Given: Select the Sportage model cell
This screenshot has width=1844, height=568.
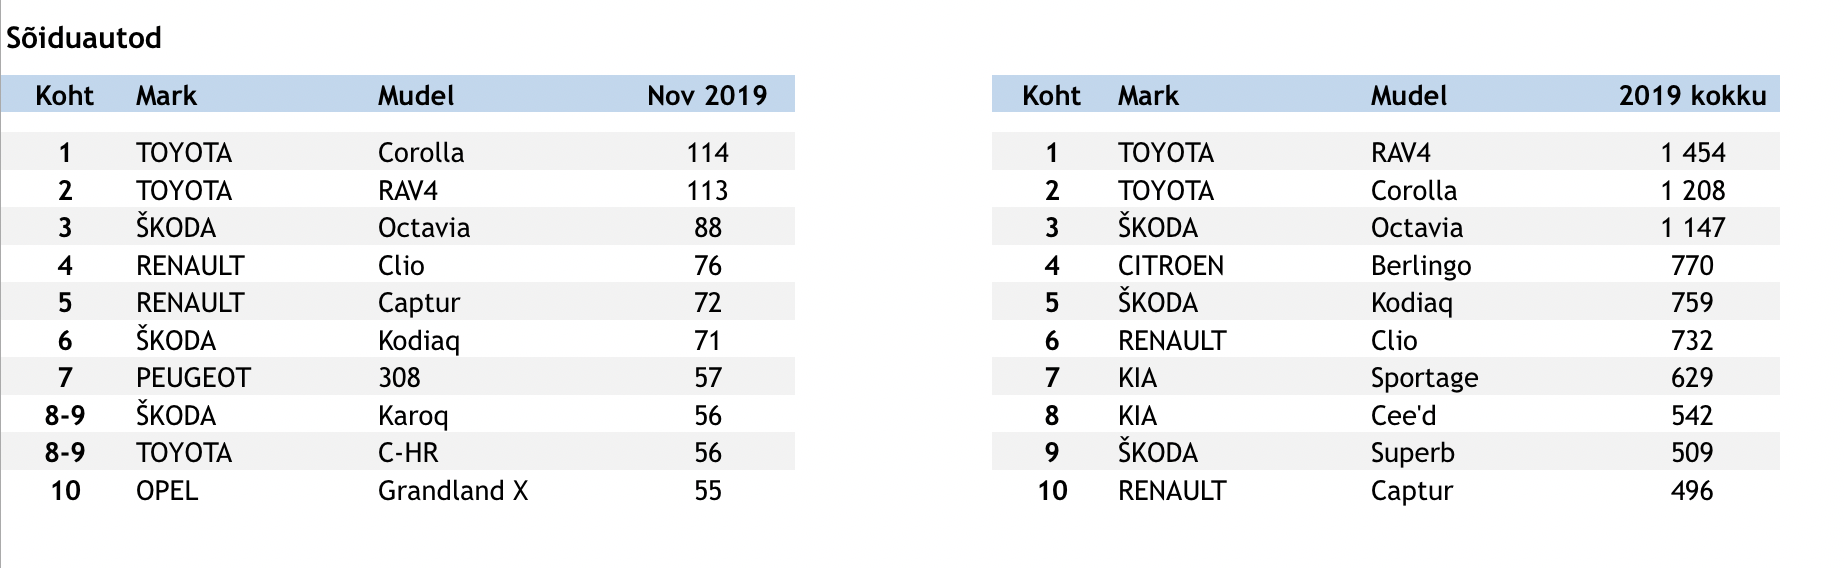Looking at the screenshot, I should (1424, 378).
